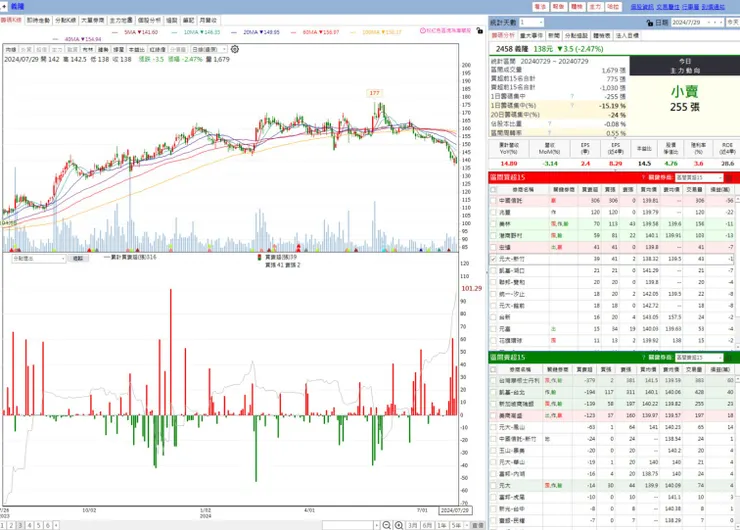Click the 到價通知 link at top right
The image size is (740, 530).
click(x=713, y=7)
